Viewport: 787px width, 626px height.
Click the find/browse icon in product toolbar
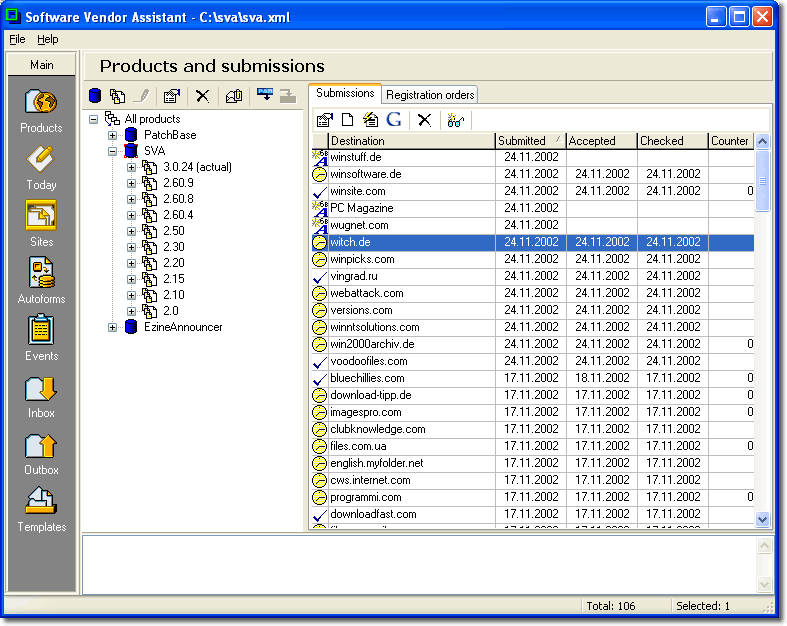[234, 95]
